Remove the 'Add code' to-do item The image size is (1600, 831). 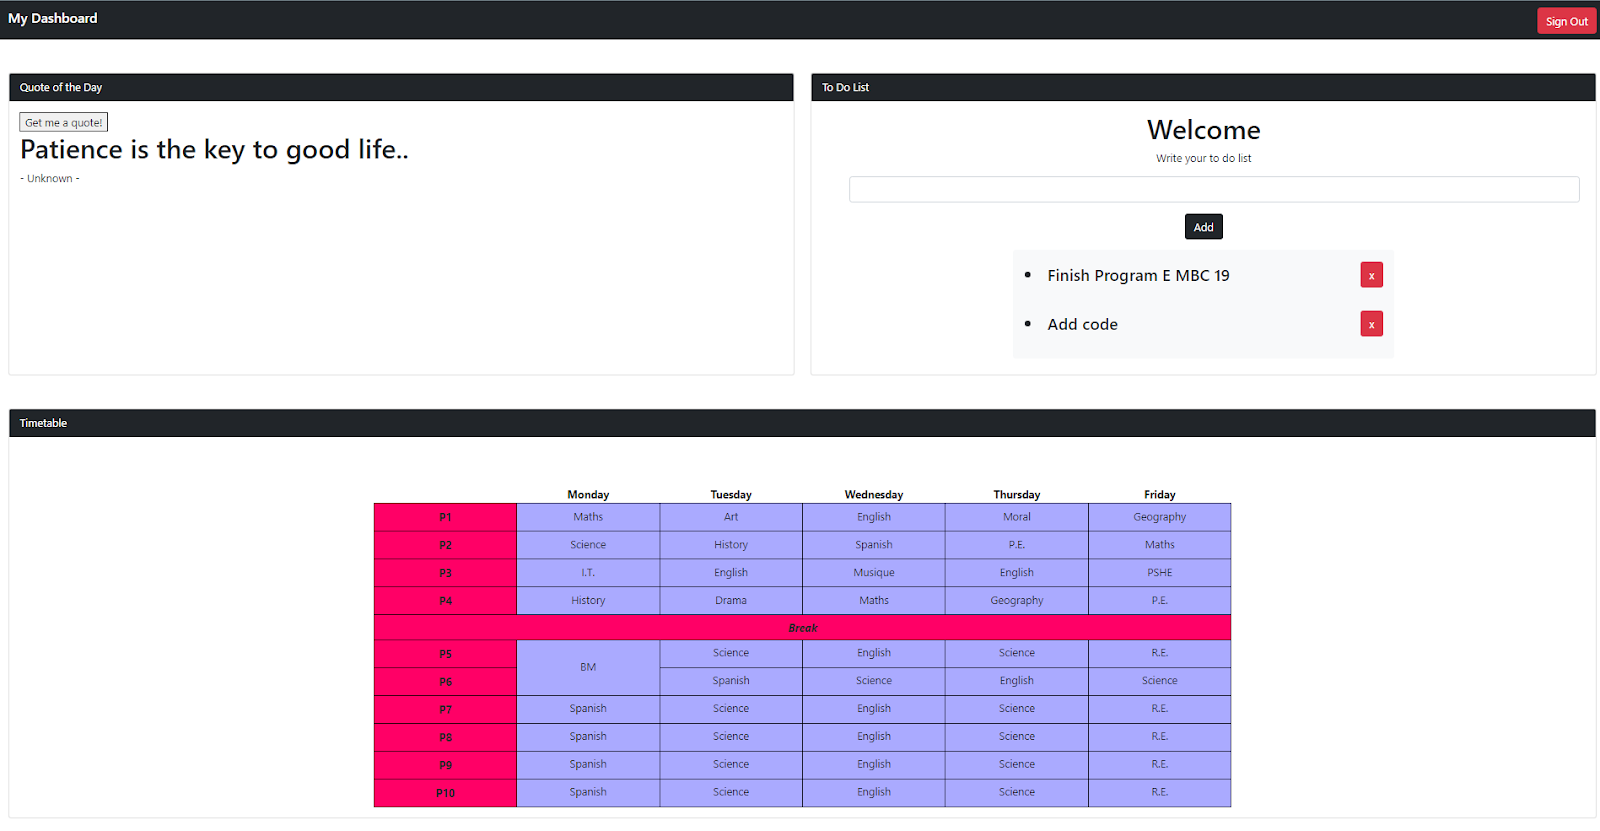click(1371, 324)
